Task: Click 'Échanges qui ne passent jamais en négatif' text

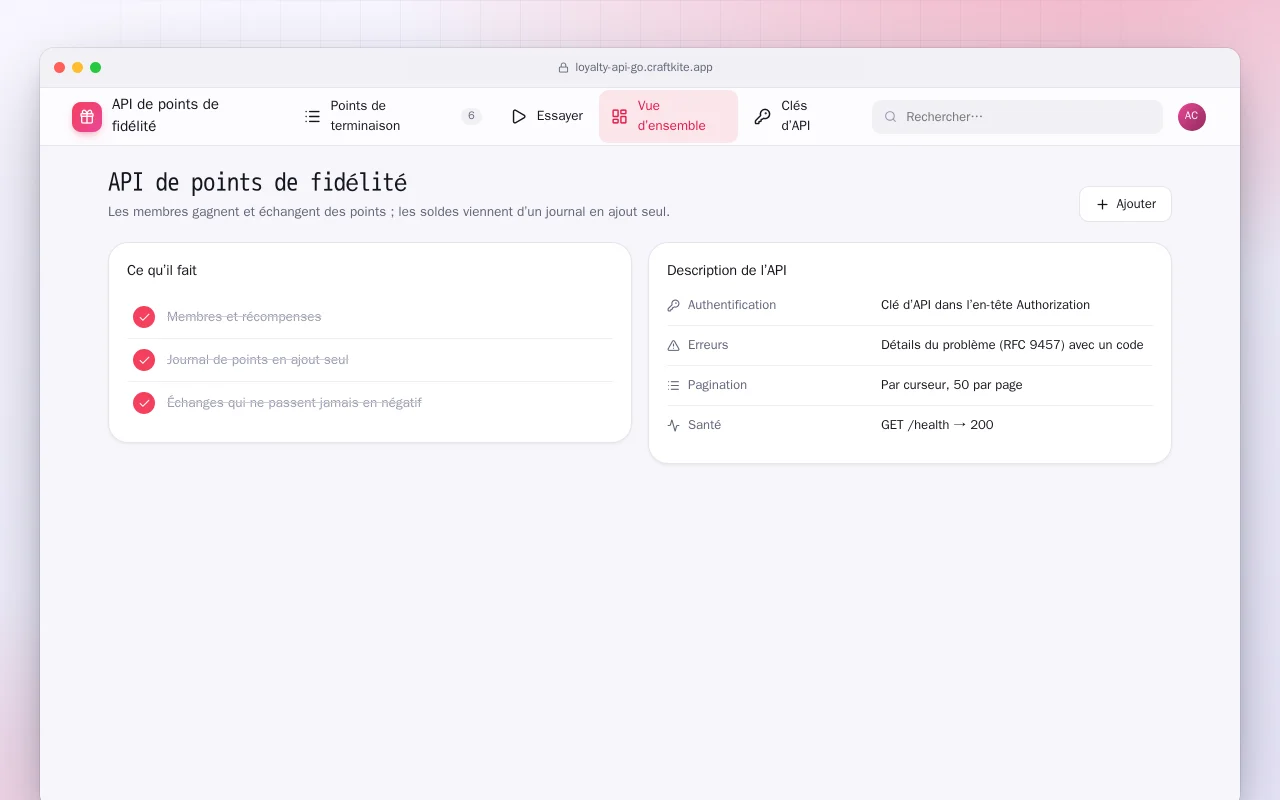Action: tap(294, 403)
